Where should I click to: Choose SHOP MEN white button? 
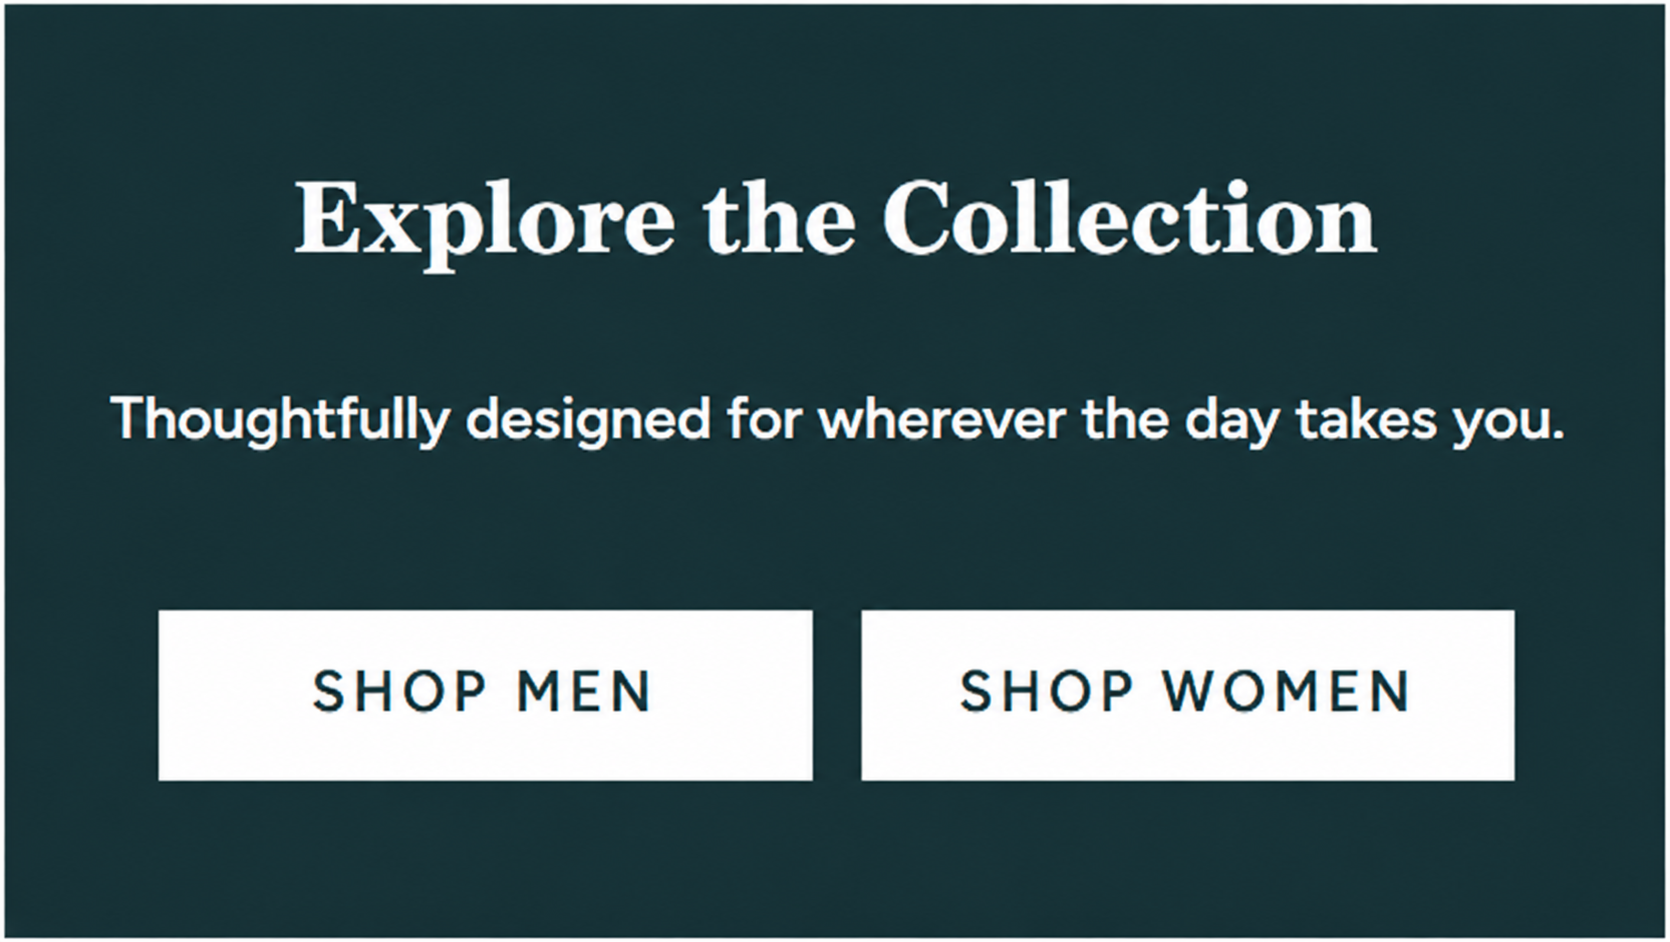click(485, 695)
